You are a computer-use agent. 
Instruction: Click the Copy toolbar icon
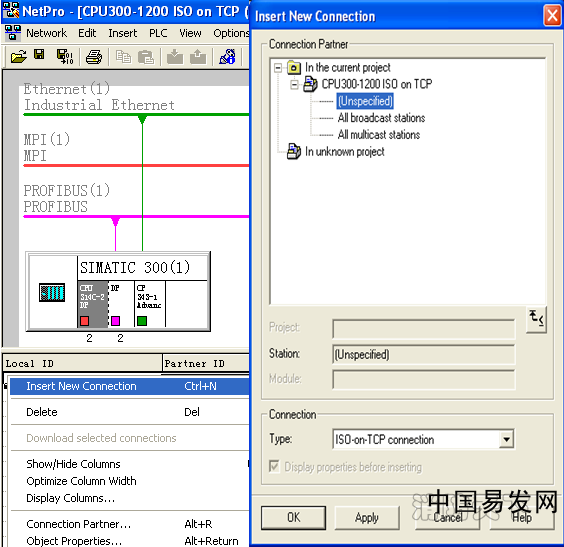pyautogui.click(x=123, y=57)
